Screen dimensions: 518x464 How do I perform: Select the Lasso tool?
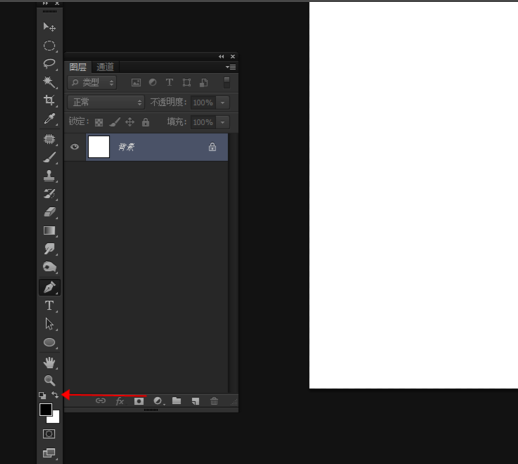[x=49, y=63]
